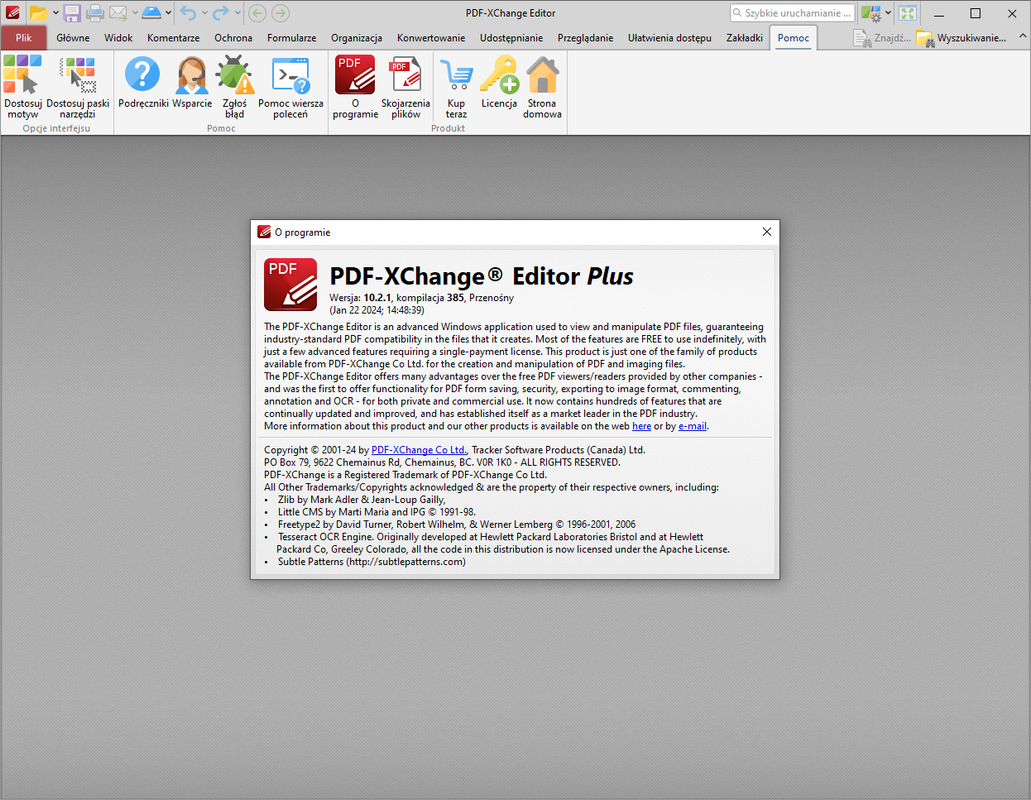Click the email envelope icon
Screen dimensions: 1031x800
(x=118, y=13)
